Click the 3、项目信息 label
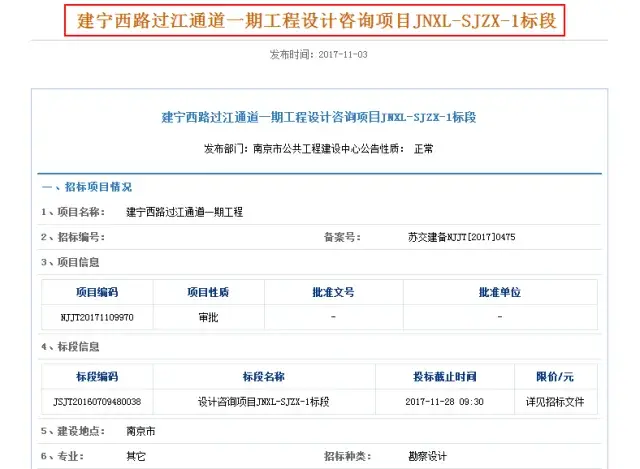The height and width of the screenshot is (469, 640). (70, 262)
